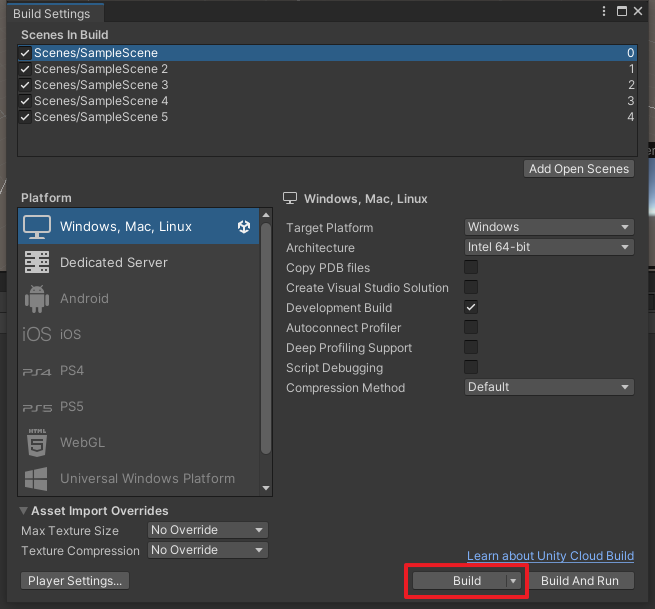Uncheck Scenes/SampleScene 3 checkbox
Image resolution: width=655 pixels, height=609 pixels.
pos(25,85)
